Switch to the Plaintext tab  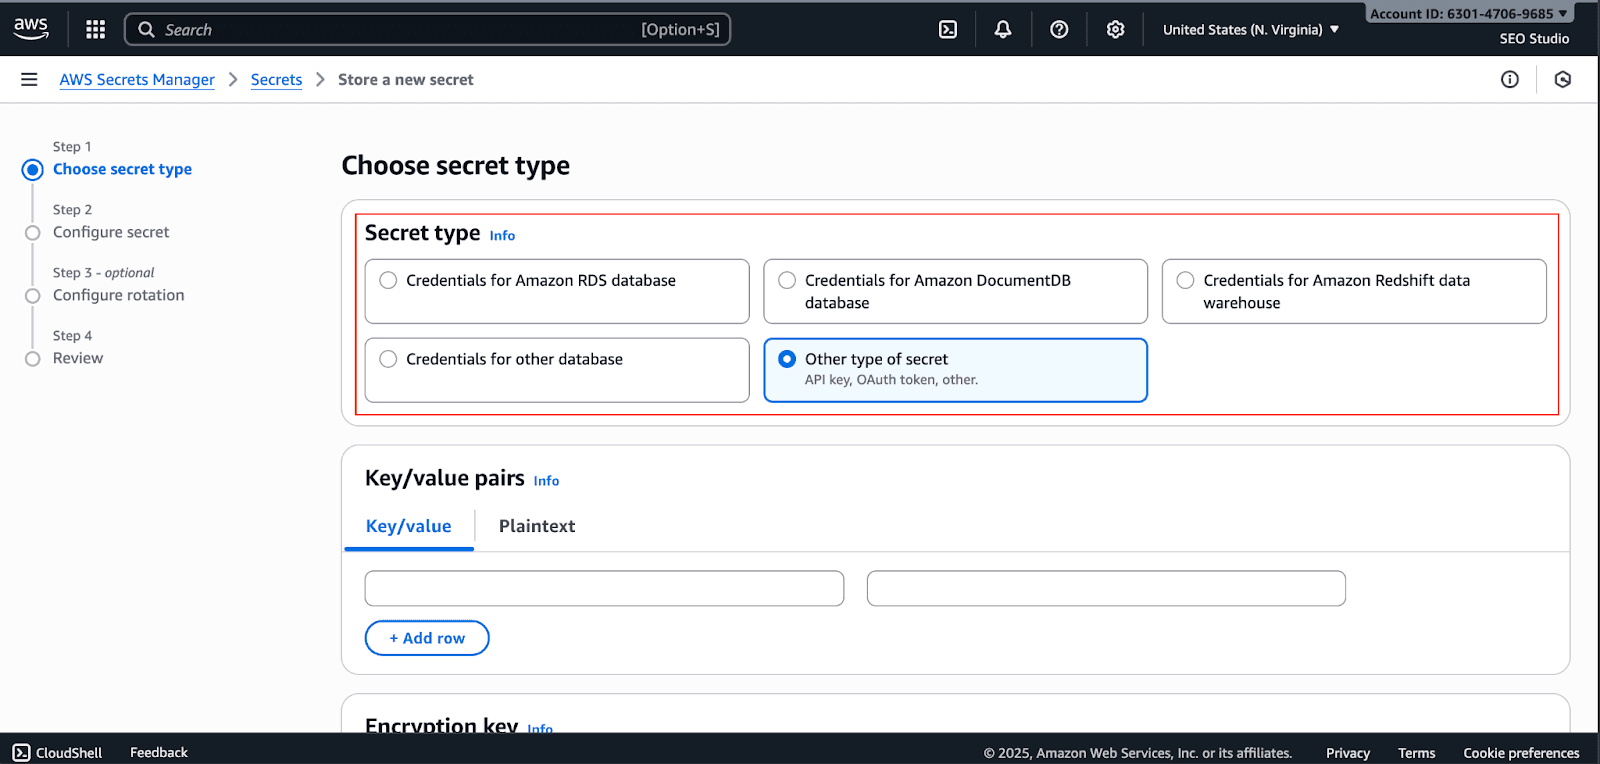coord(537,526)
